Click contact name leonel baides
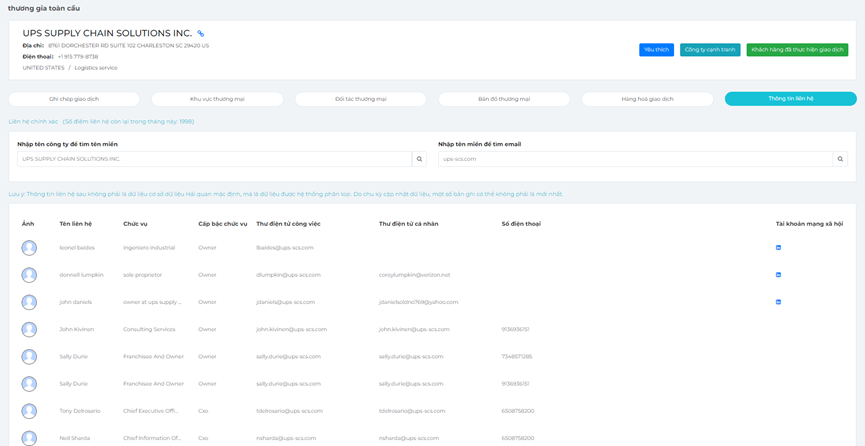The image size is (865, 446). (x=77, y=248)
